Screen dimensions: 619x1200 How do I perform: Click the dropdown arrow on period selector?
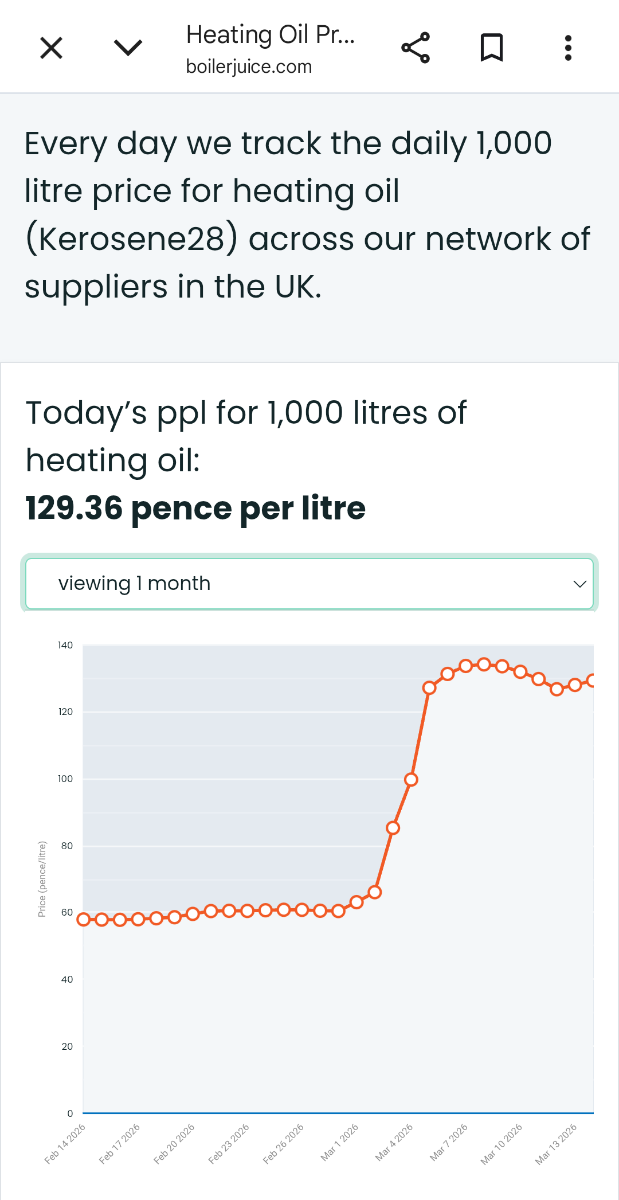(579, 584)
